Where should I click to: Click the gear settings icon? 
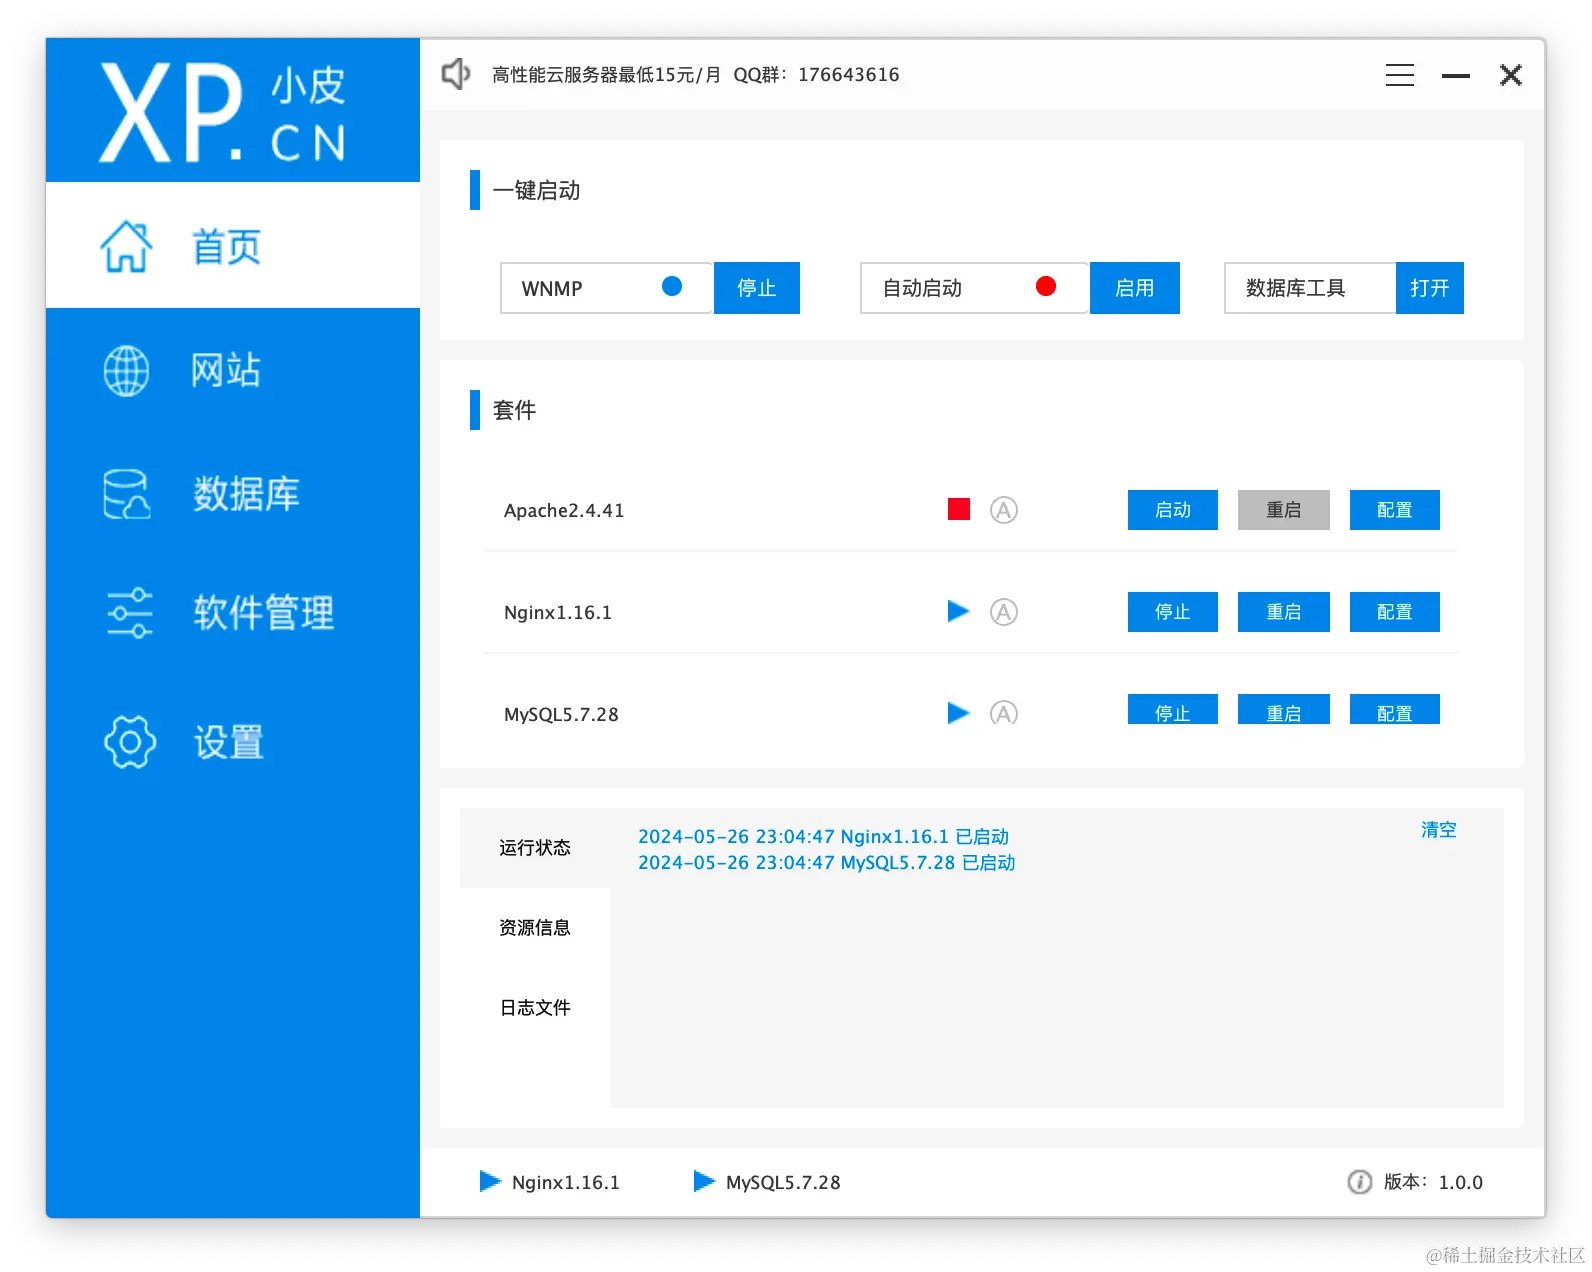tap(130, 742)
